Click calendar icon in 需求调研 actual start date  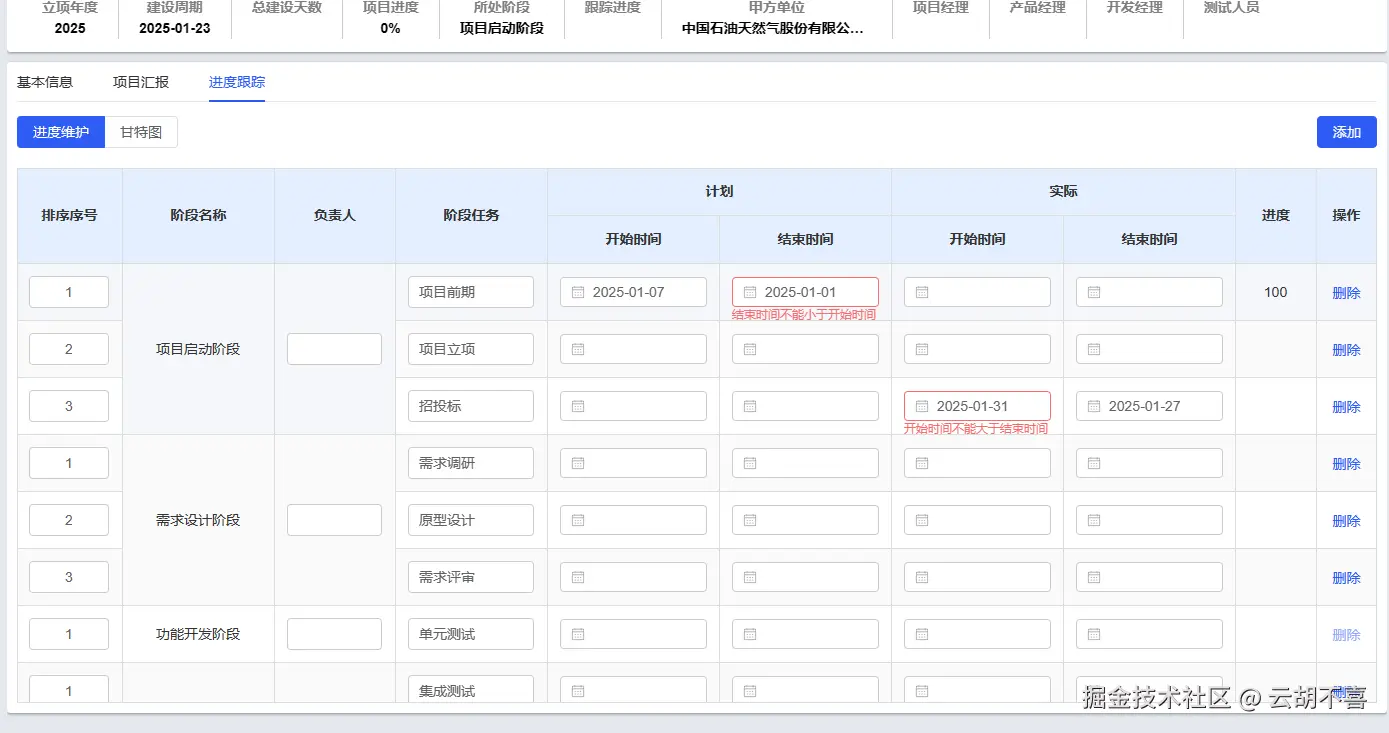(922, 463)
